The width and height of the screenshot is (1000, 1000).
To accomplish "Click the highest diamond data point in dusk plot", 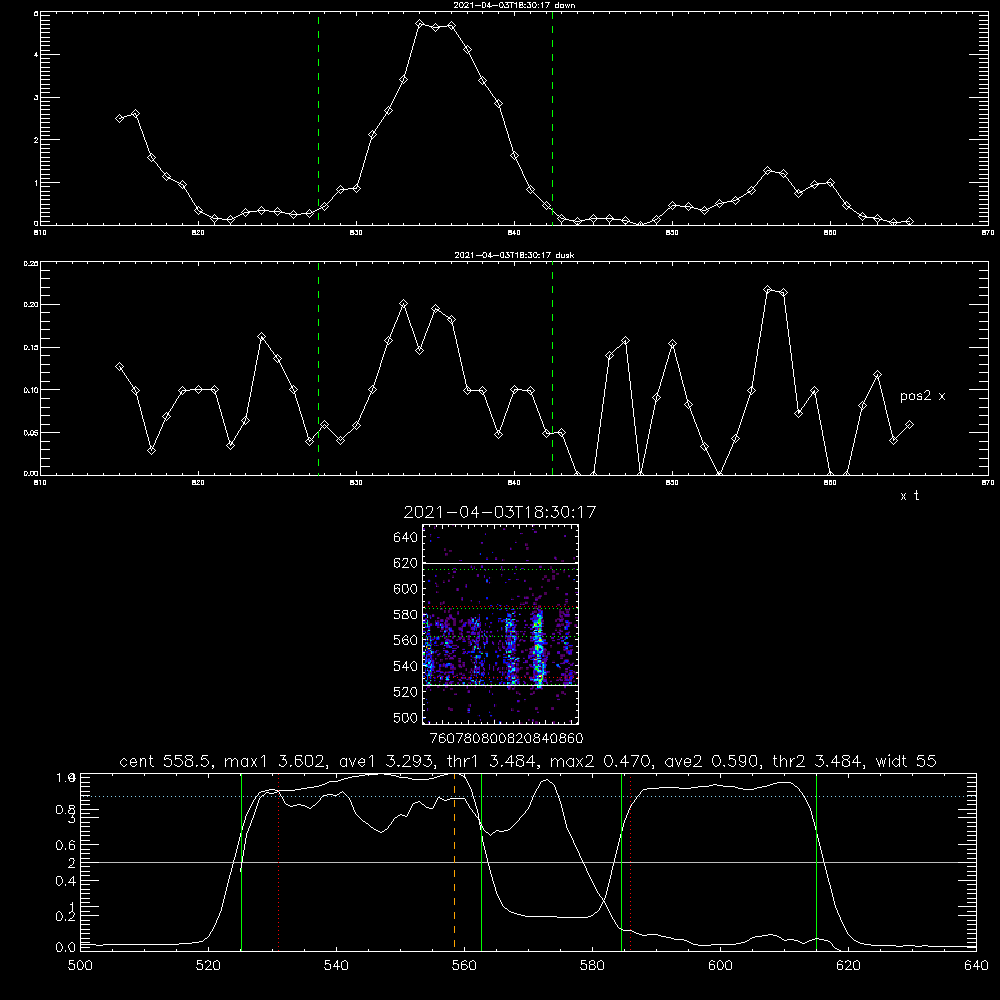I will point(768,290).
